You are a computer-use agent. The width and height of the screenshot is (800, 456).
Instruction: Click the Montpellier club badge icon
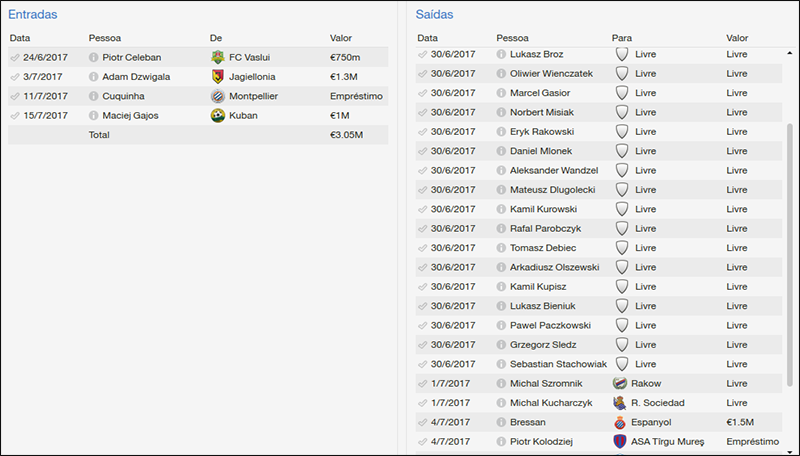pyautogui.click(x=218, y=96)
